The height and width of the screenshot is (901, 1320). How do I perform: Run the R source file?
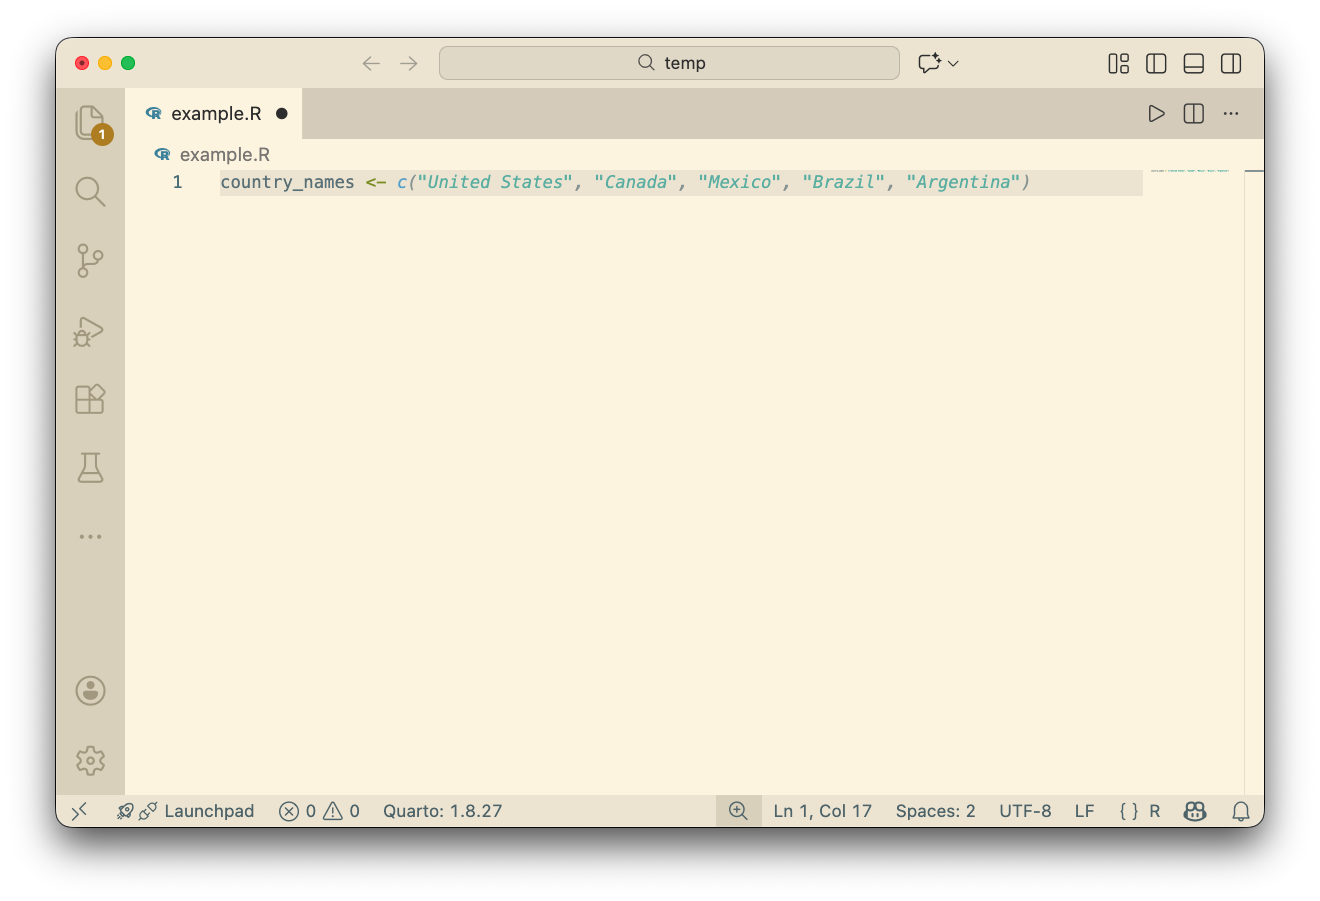[1156, 114]
